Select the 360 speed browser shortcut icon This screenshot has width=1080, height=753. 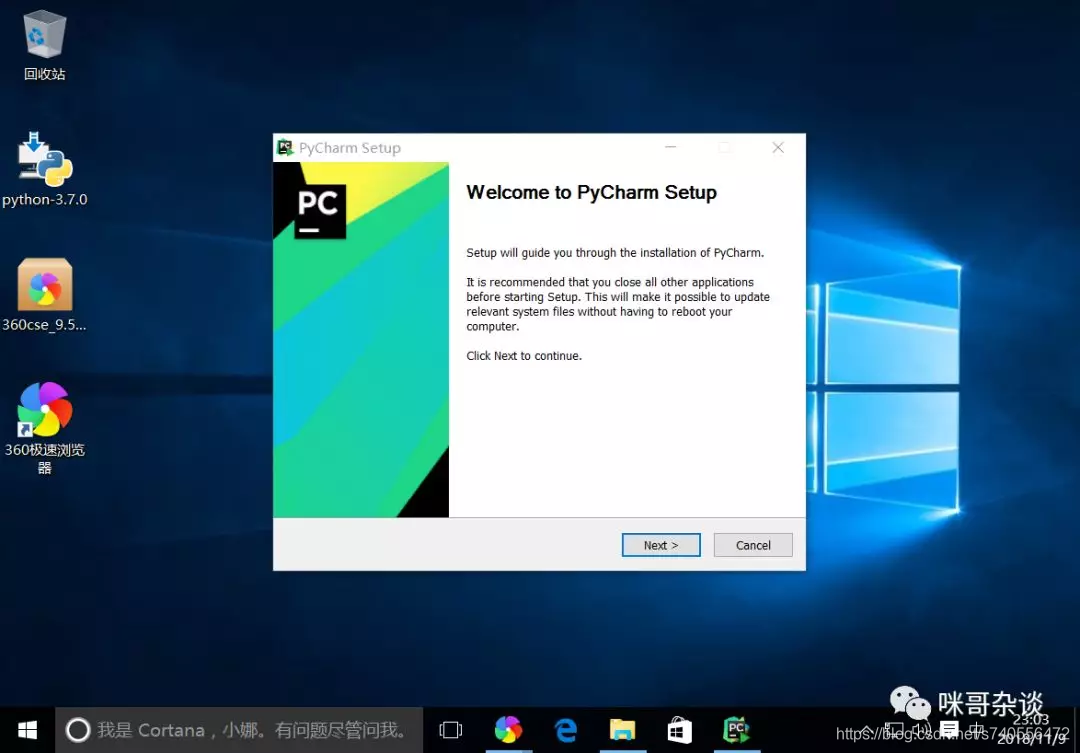point(44,428)
